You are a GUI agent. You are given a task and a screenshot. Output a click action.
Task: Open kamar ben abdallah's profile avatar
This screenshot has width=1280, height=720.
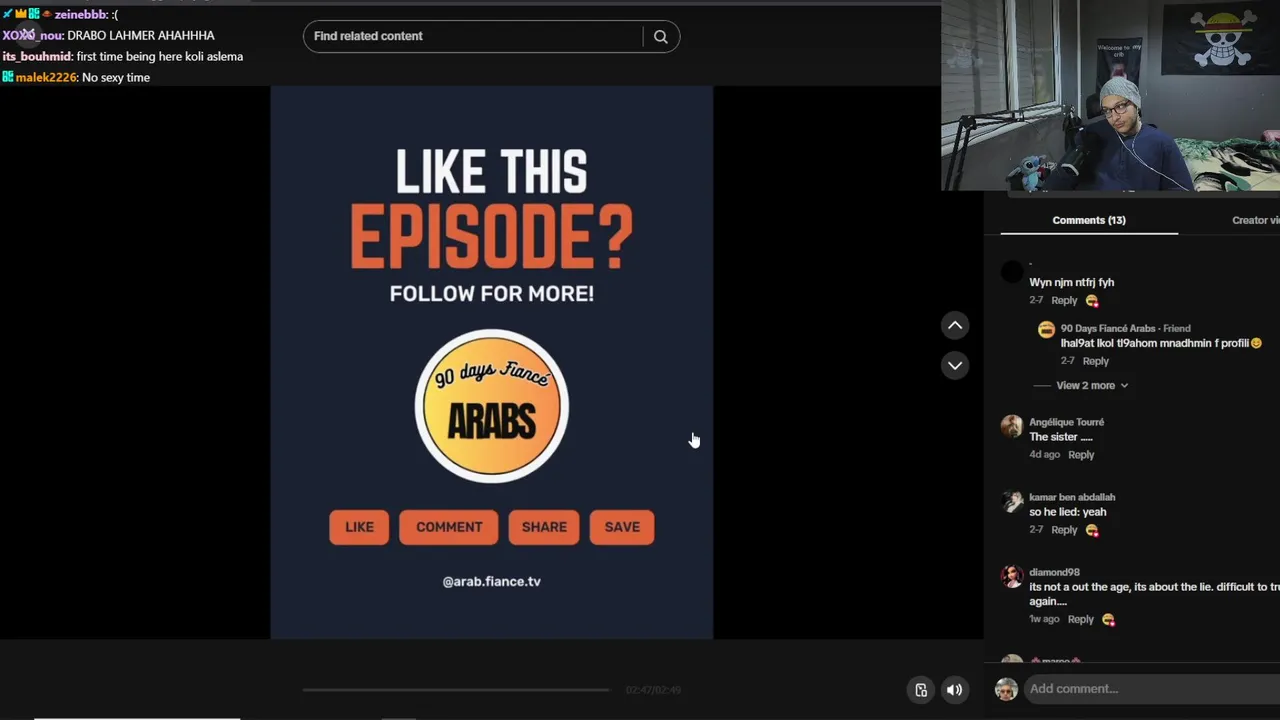[1012, 501]
